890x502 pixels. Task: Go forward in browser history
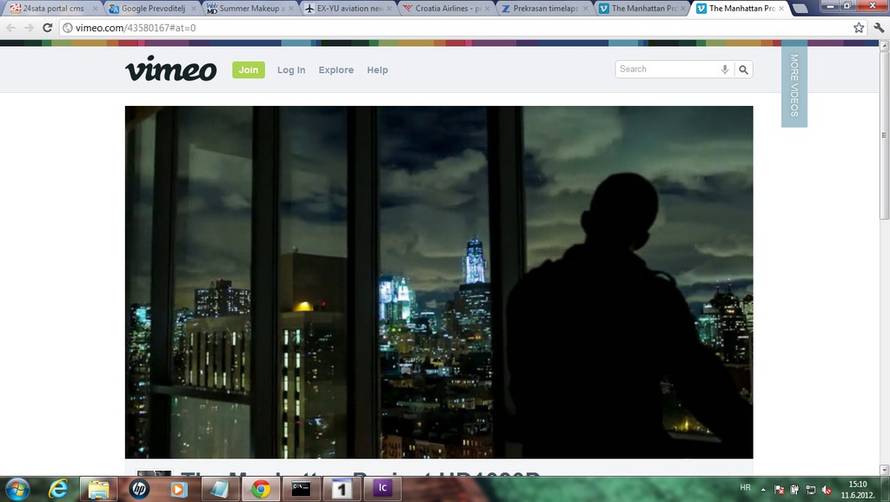coord(29,27)
